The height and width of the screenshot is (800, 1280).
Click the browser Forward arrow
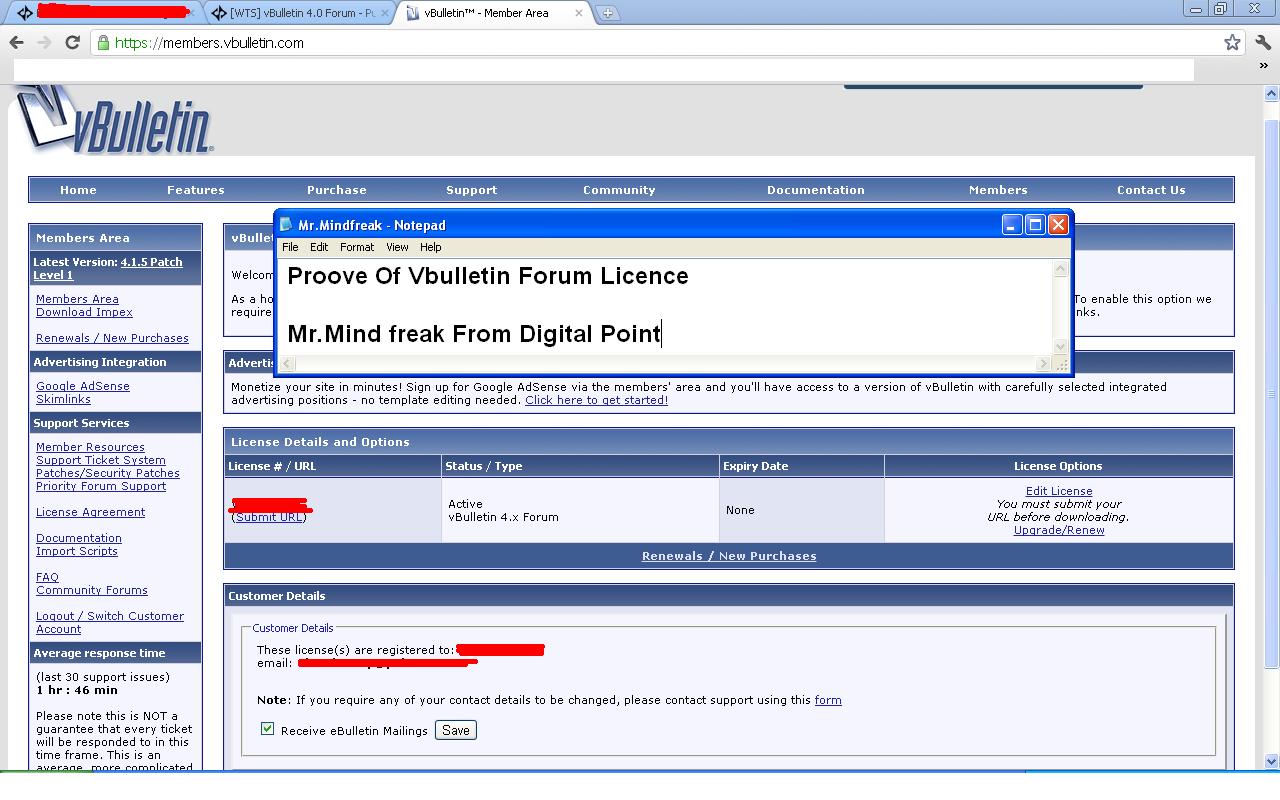44,42
